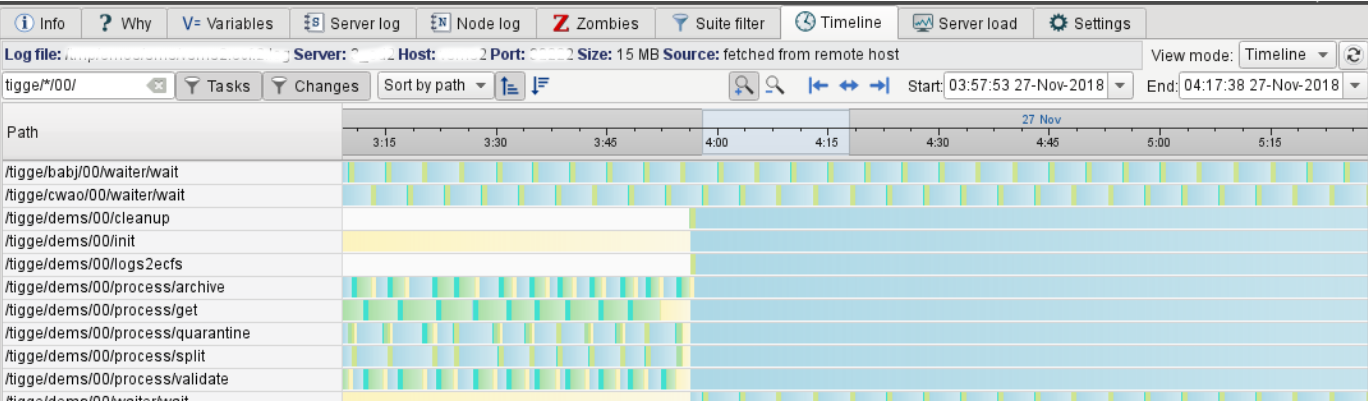Open the Server load tab
Viewport: 1368px width, 401px height.
[965, 23]
